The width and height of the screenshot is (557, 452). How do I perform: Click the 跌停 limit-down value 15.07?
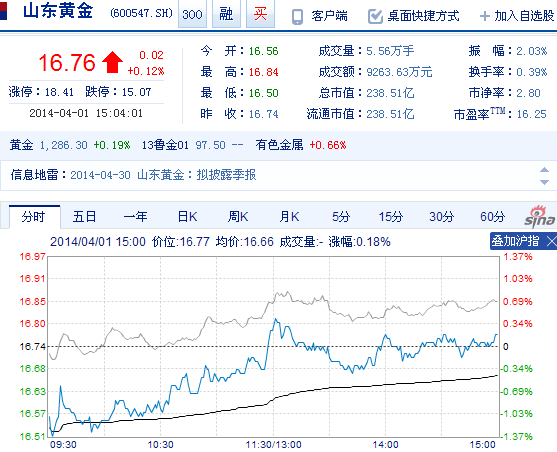pos(136,92)
